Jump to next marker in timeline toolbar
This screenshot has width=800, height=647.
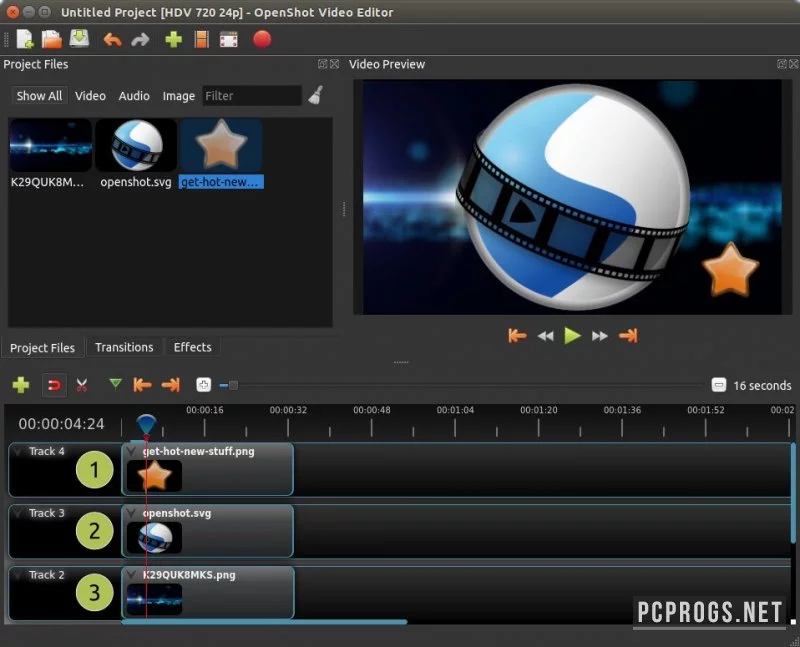coord(170,385)
